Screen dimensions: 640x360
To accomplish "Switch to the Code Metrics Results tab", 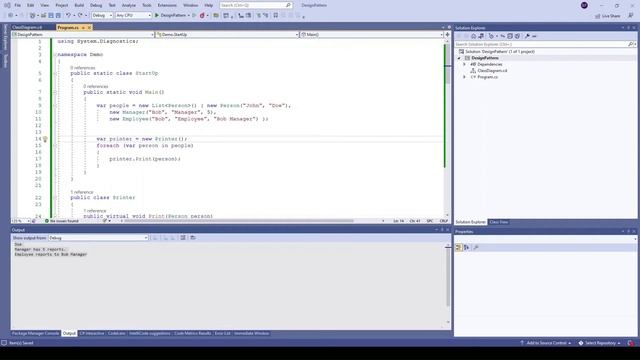I will 193,333.
